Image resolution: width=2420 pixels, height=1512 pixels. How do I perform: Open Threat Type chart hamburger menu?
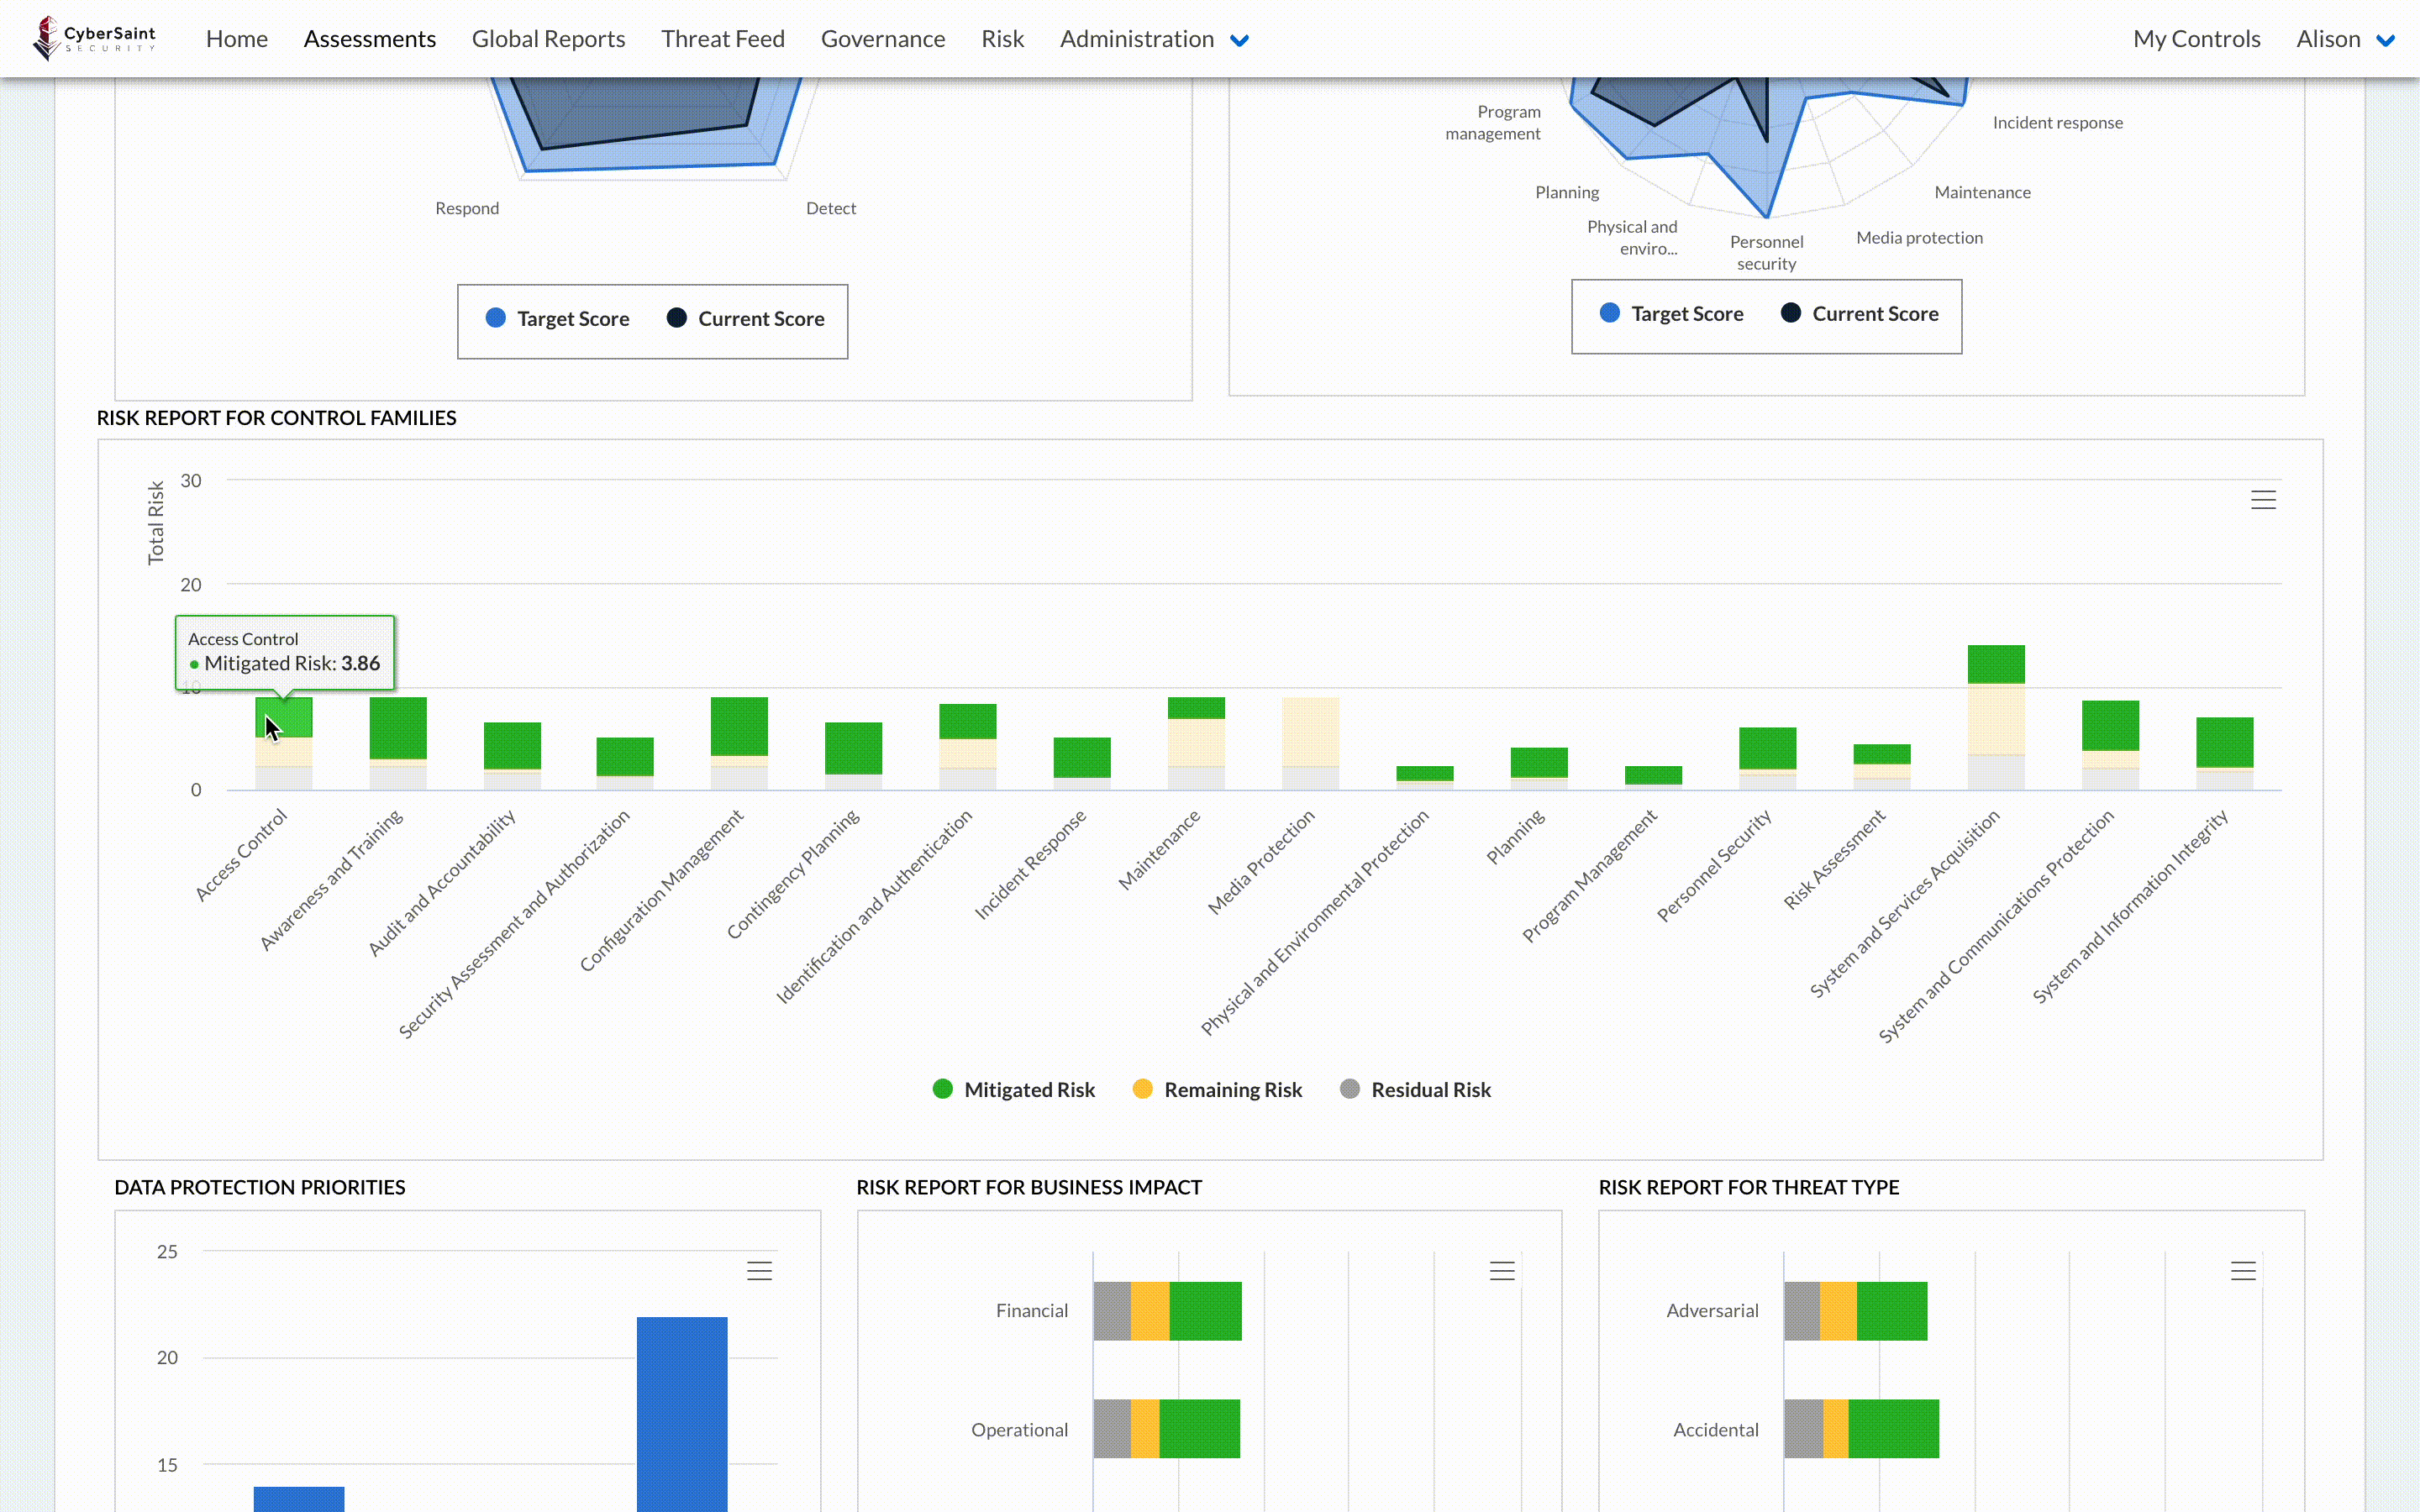click(2243, 1271)
